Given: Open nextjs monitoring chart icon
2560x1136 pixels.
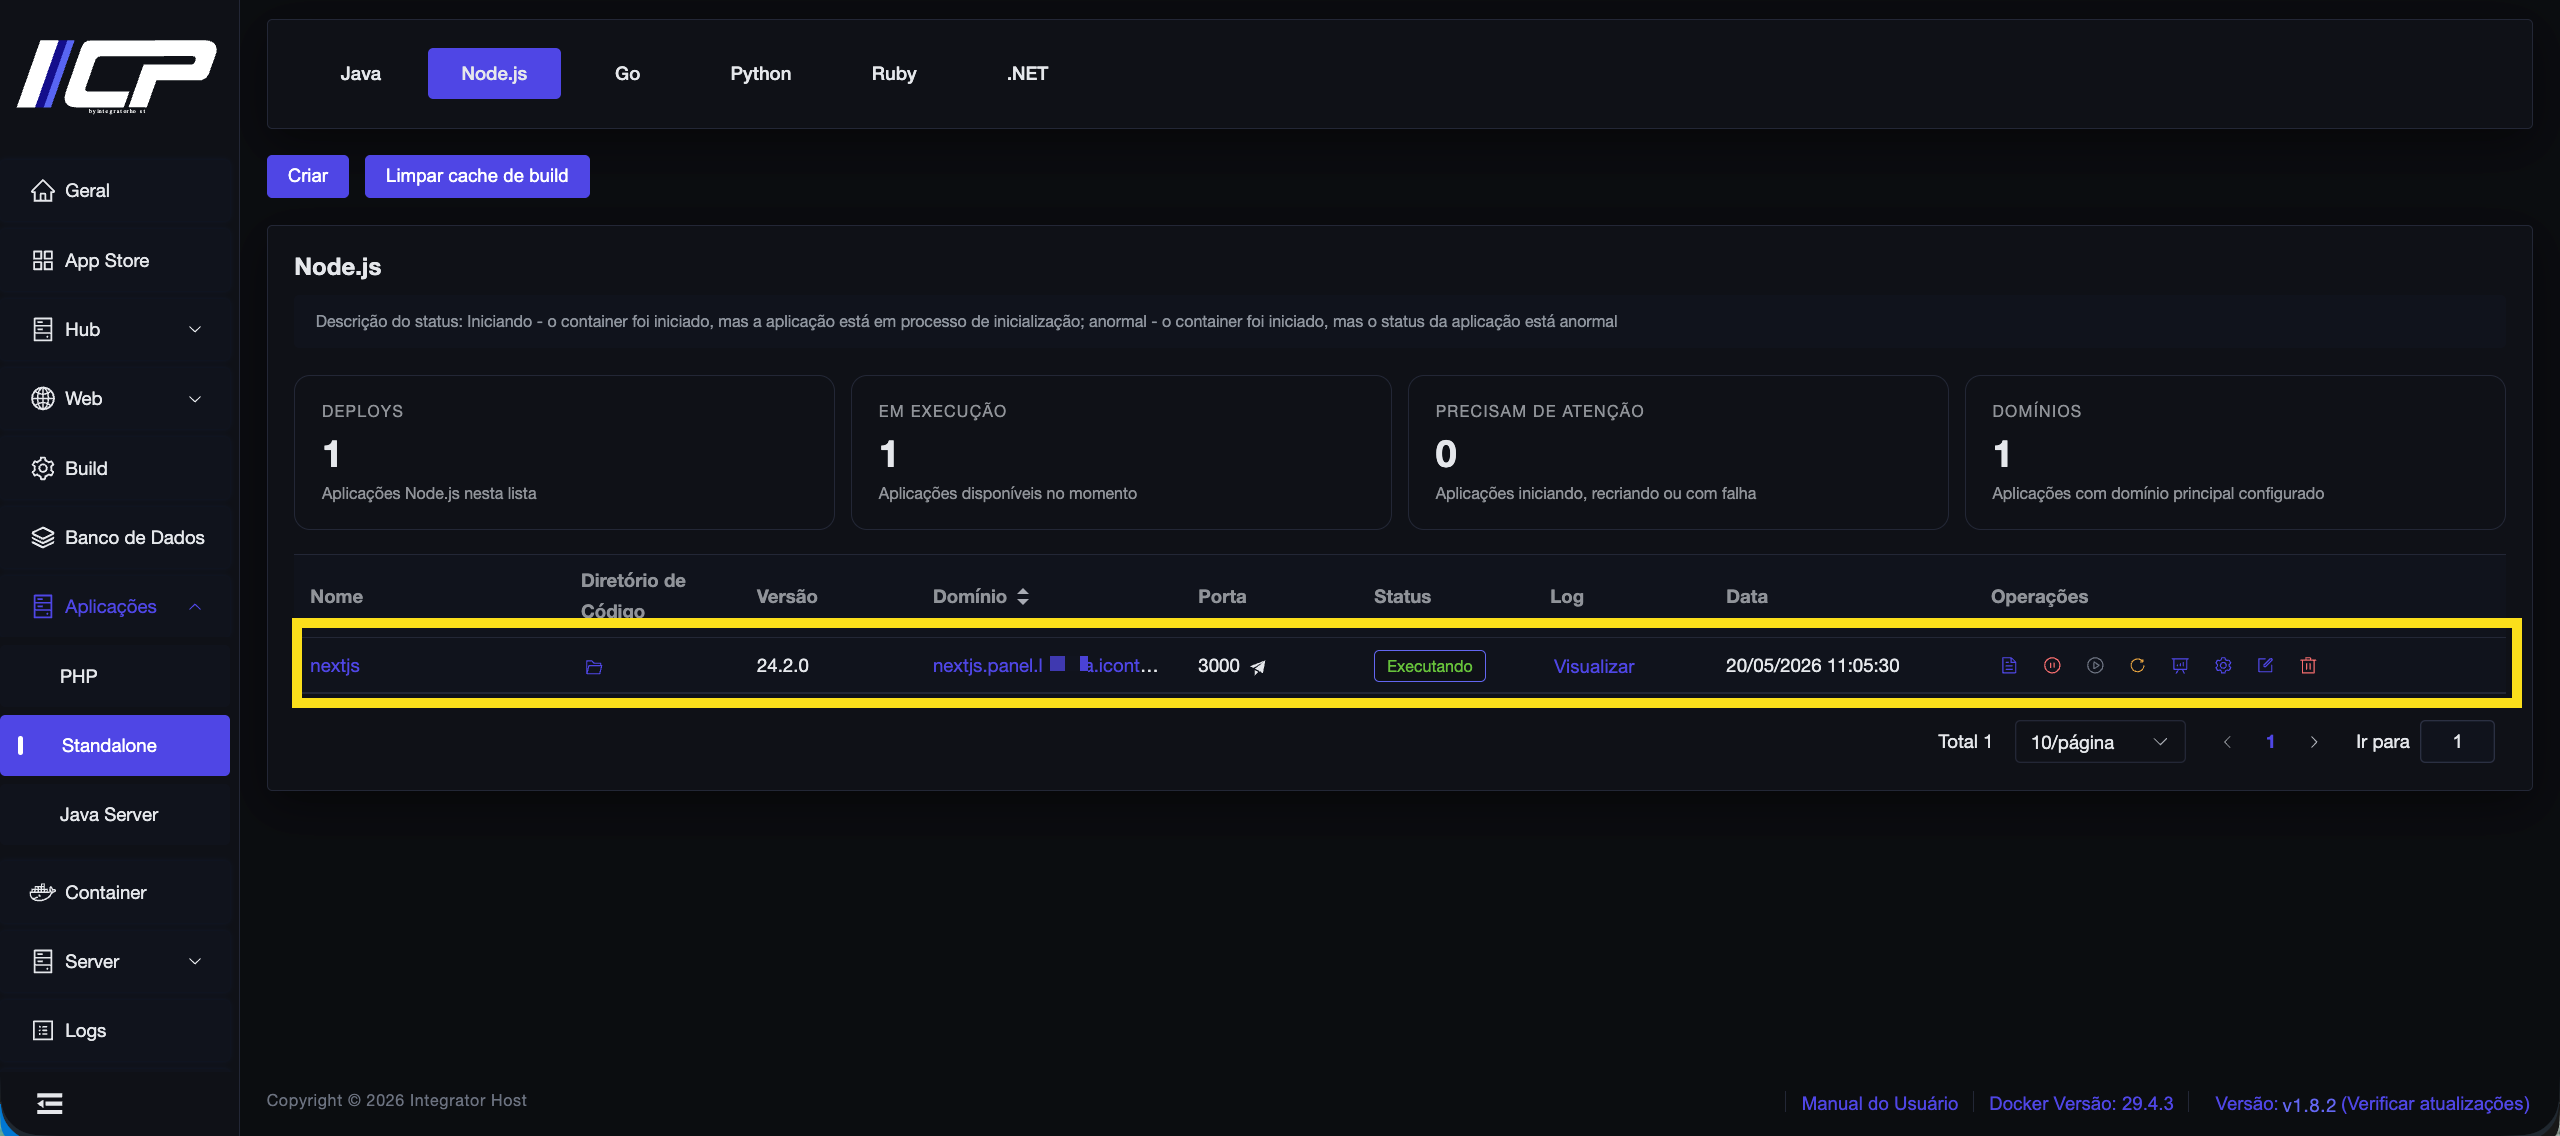Looking at the screenshot, I should (2180, 666).
